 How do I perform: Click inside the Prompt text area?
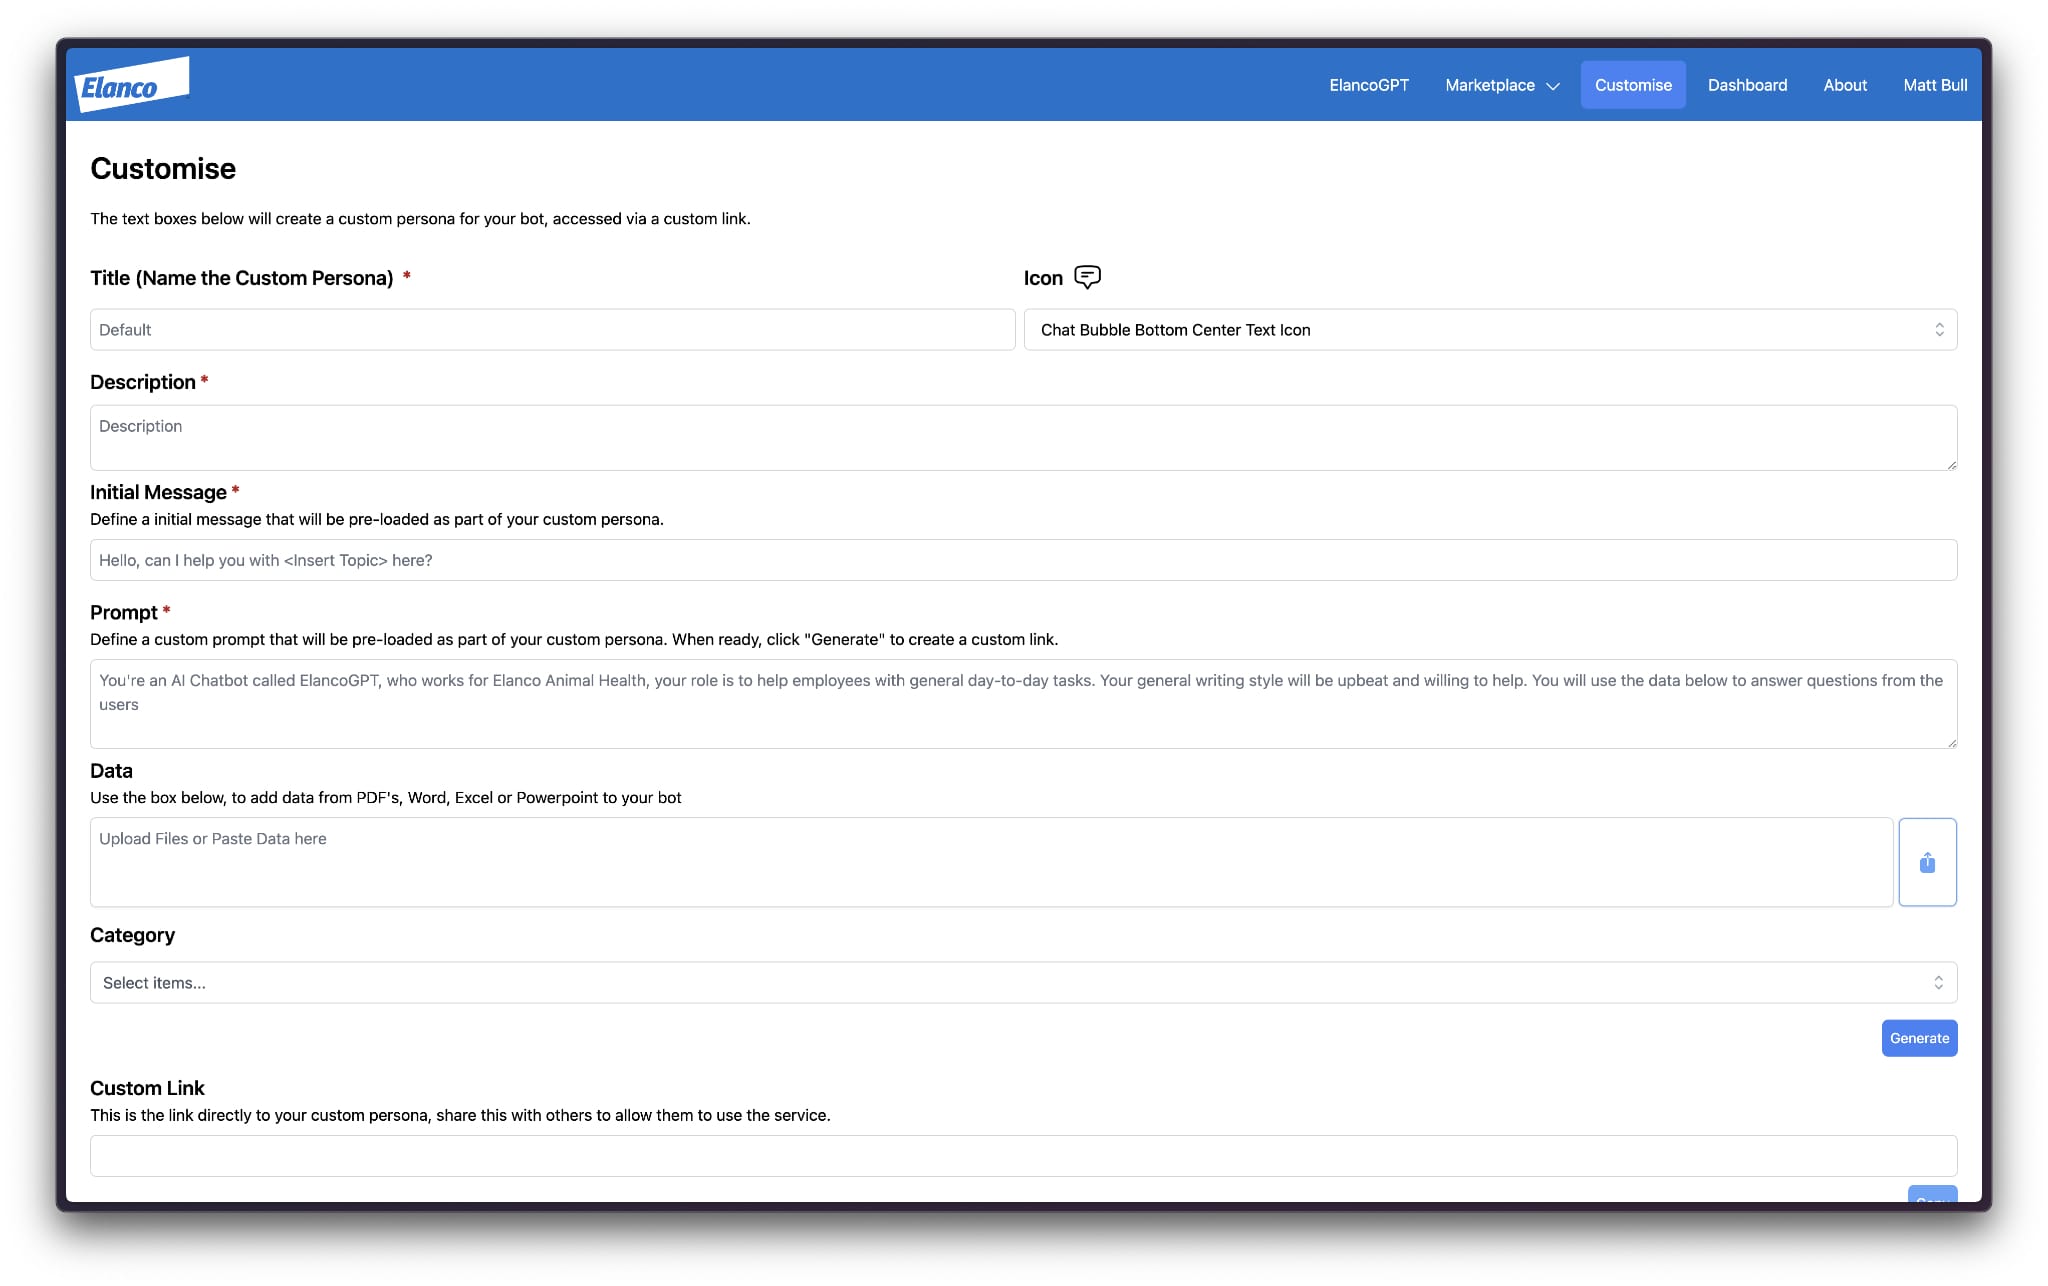pyautogui.click(x=1022, y=704)
